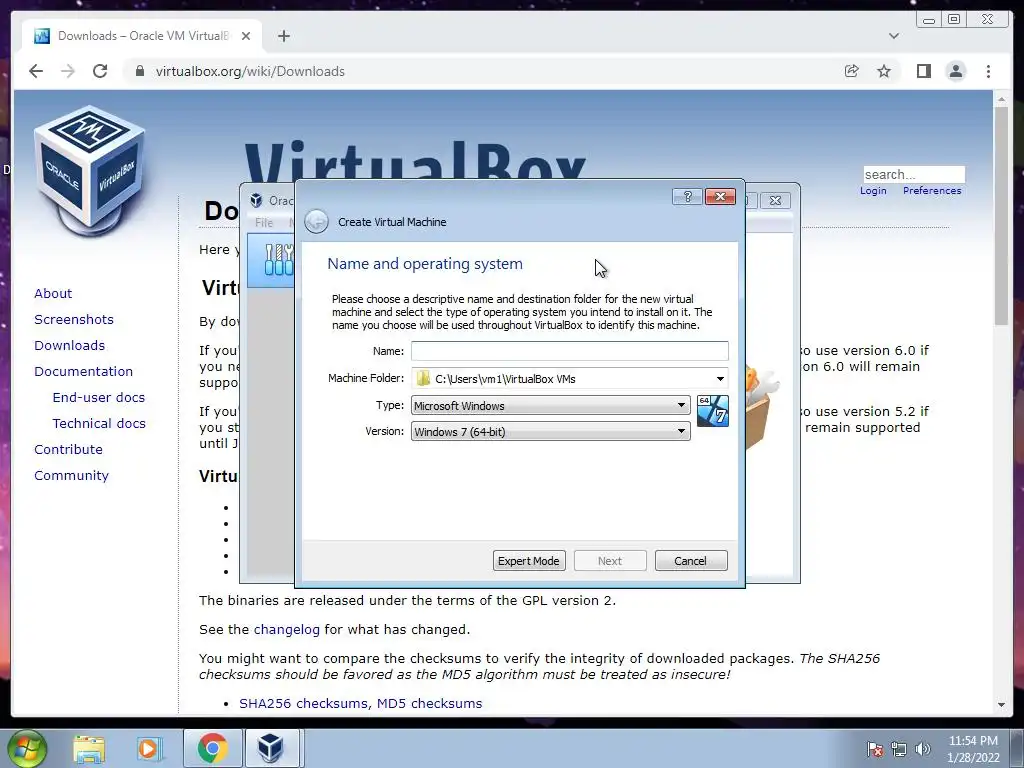Image resolution: width=1024 pixels, height=768 pixels.
Task: Click the site lock icon in address bar
Action: [139, 71]
